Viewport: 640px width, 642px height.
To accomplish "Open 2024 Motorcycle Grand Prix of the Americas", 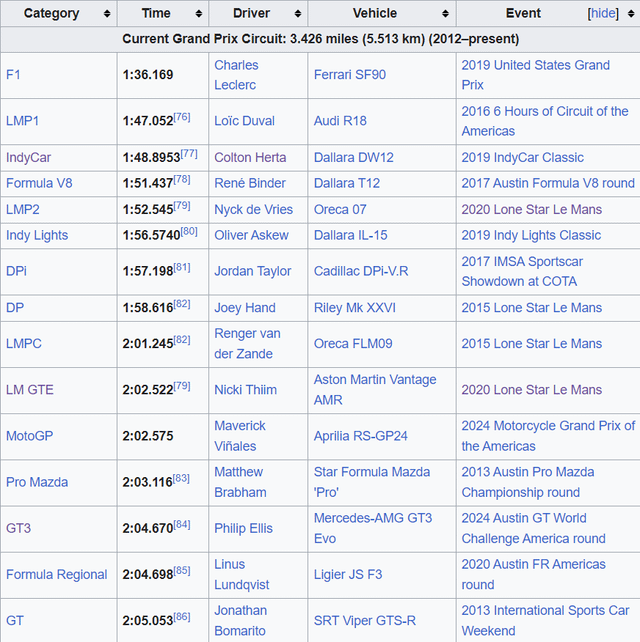I will click(548, 436).
